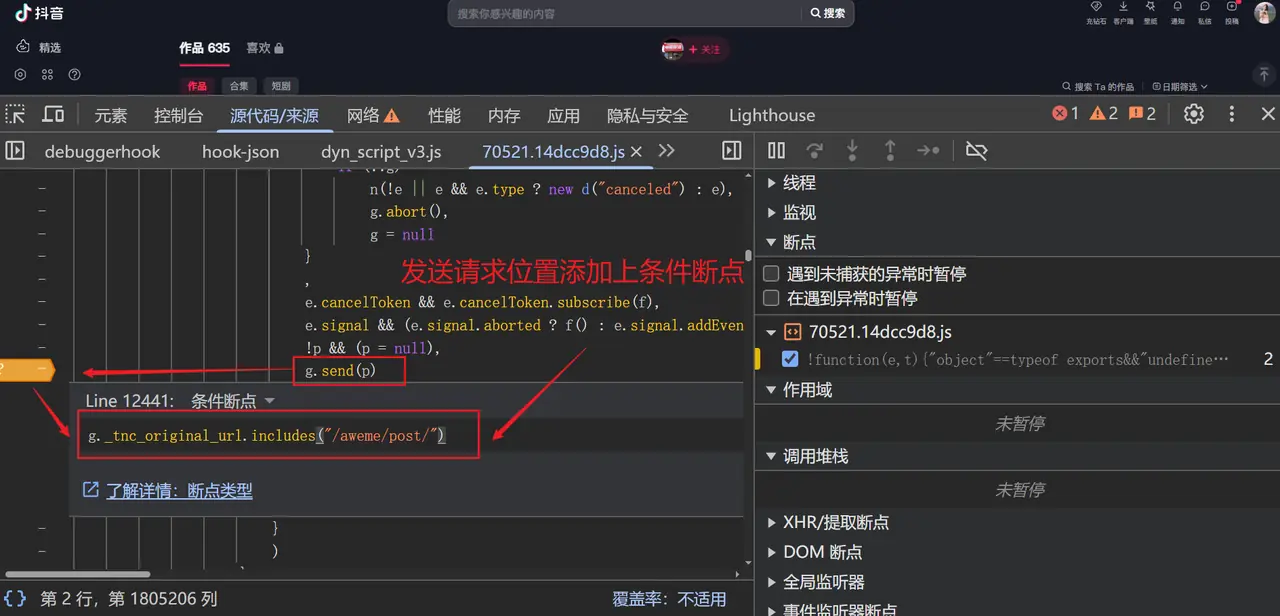The image size is (1280, 616).
Task: Open DevTools settings gear
Action: (1194, 114)
